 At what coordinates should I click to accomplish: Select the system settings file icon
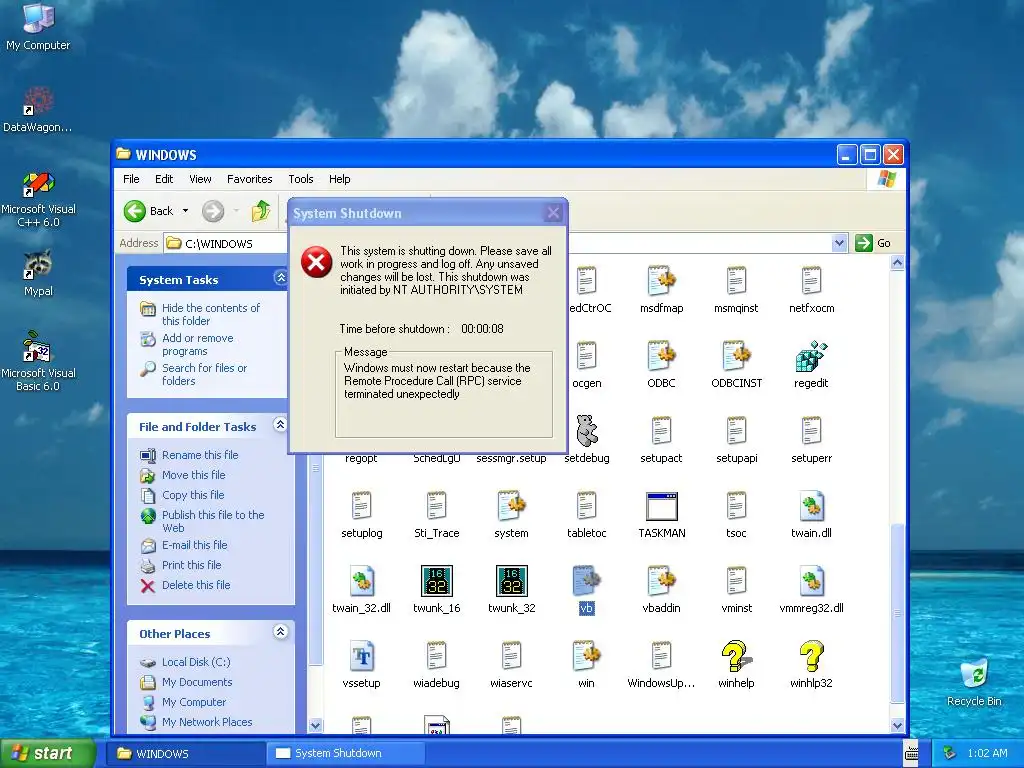pyautogui.click(x=511, y=507)
